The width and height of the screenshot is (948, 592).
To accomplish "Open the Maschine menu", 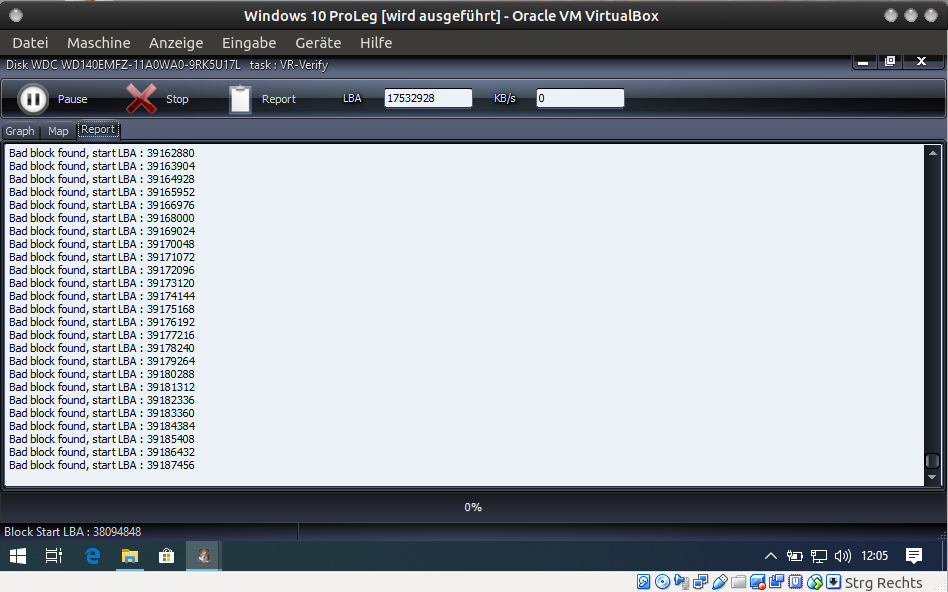I will [x=99, y=43].
